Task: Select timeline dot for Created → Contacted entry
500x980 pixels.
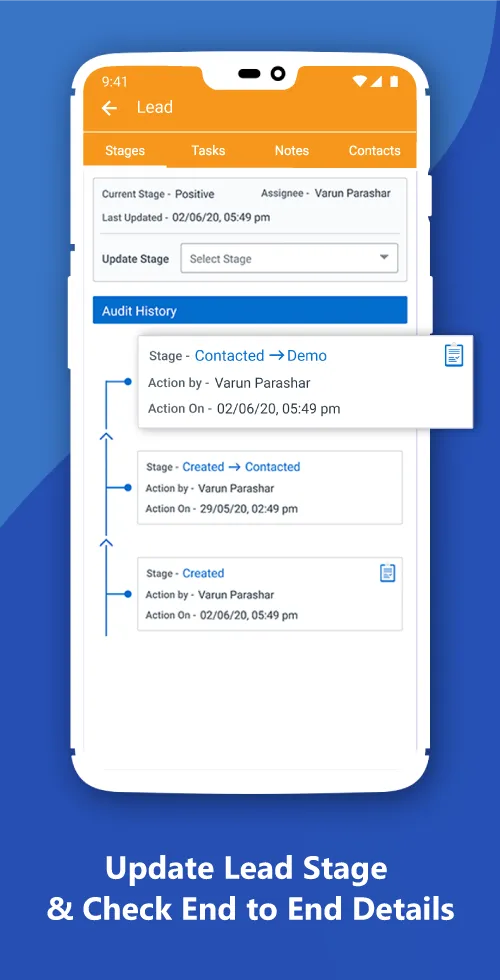Action: (128, 487)
